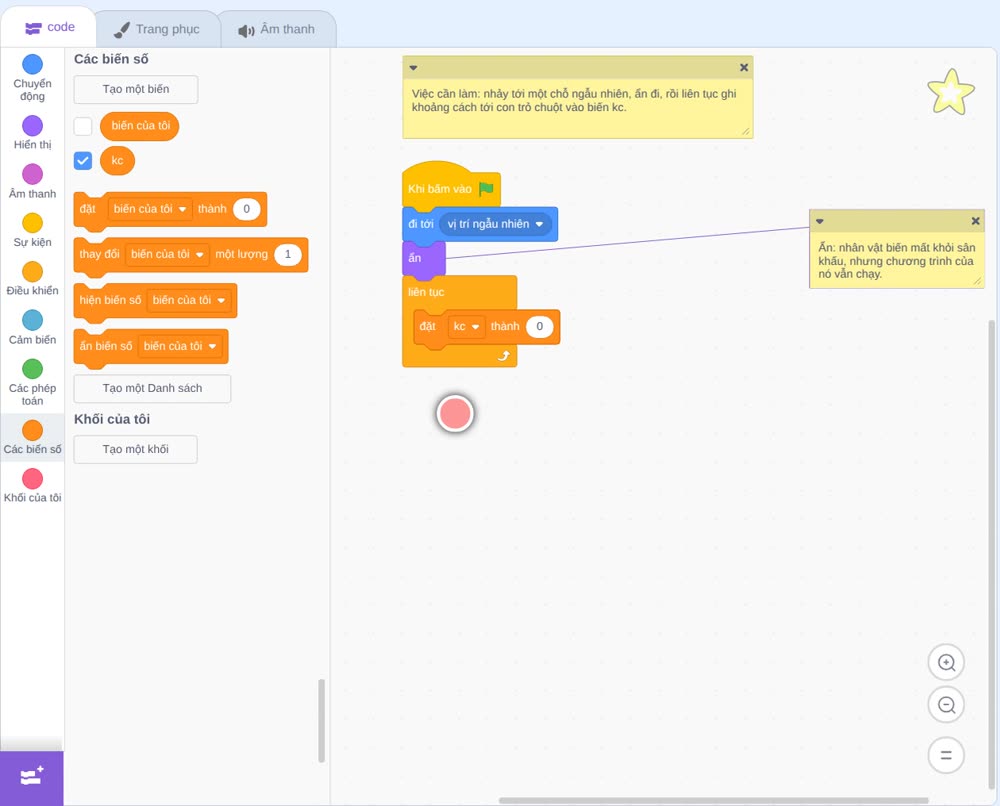1000x806 pixels.
Task: Switch to the code tab
Action: (49, 27)
